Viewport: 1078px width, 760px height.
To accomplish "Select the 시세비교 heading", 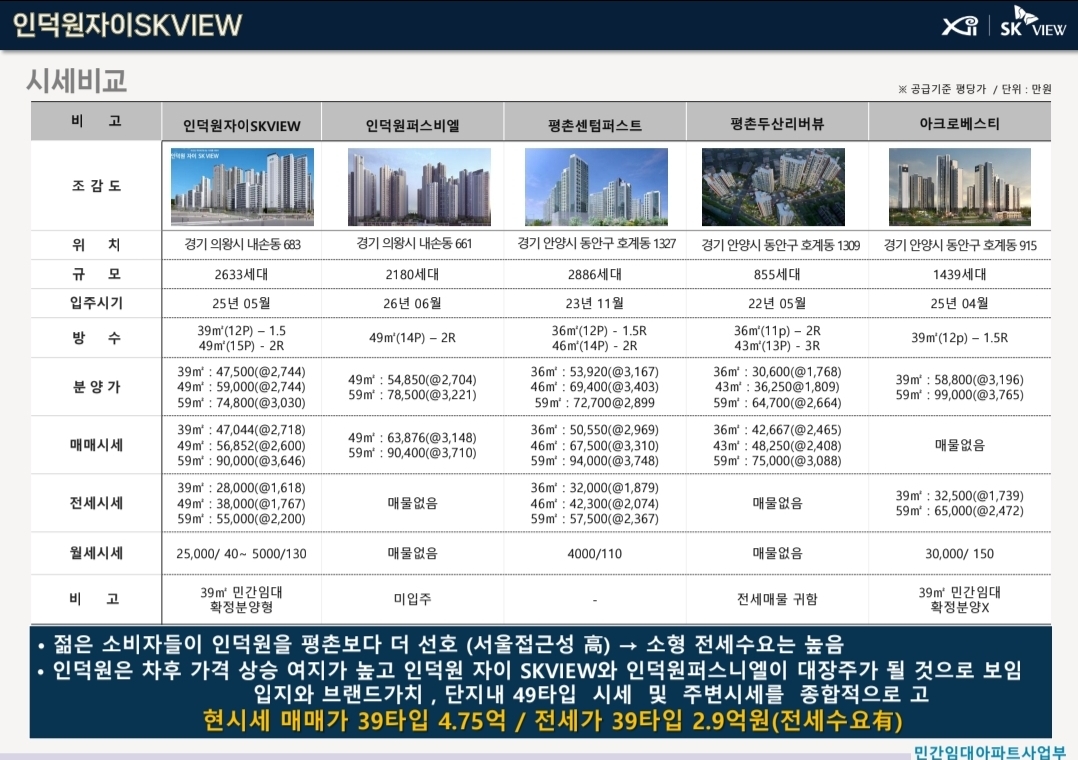I will tap(76, 81).
